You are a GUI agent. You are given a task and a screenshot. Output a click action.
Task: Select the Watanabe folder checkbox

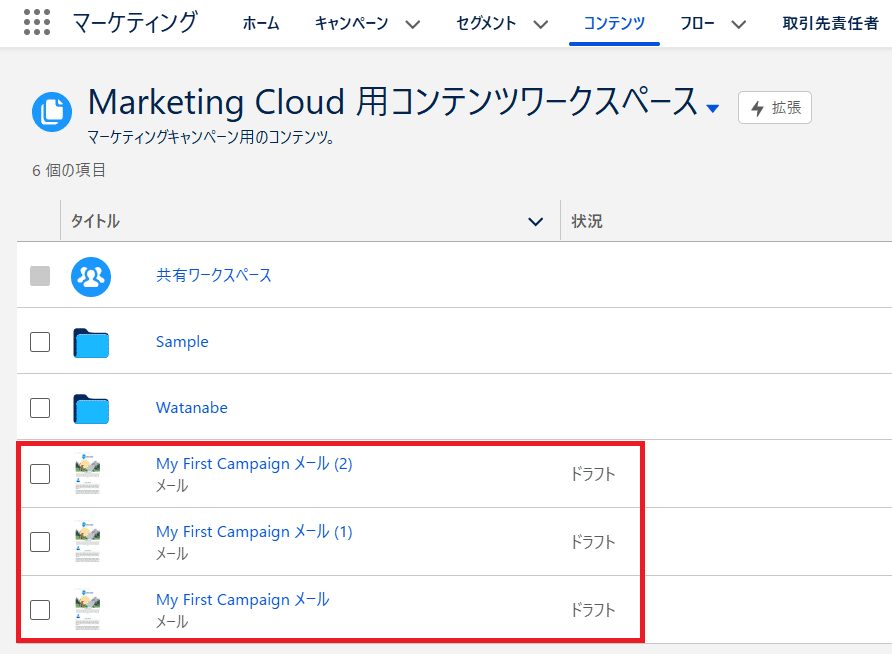[40, 408]
